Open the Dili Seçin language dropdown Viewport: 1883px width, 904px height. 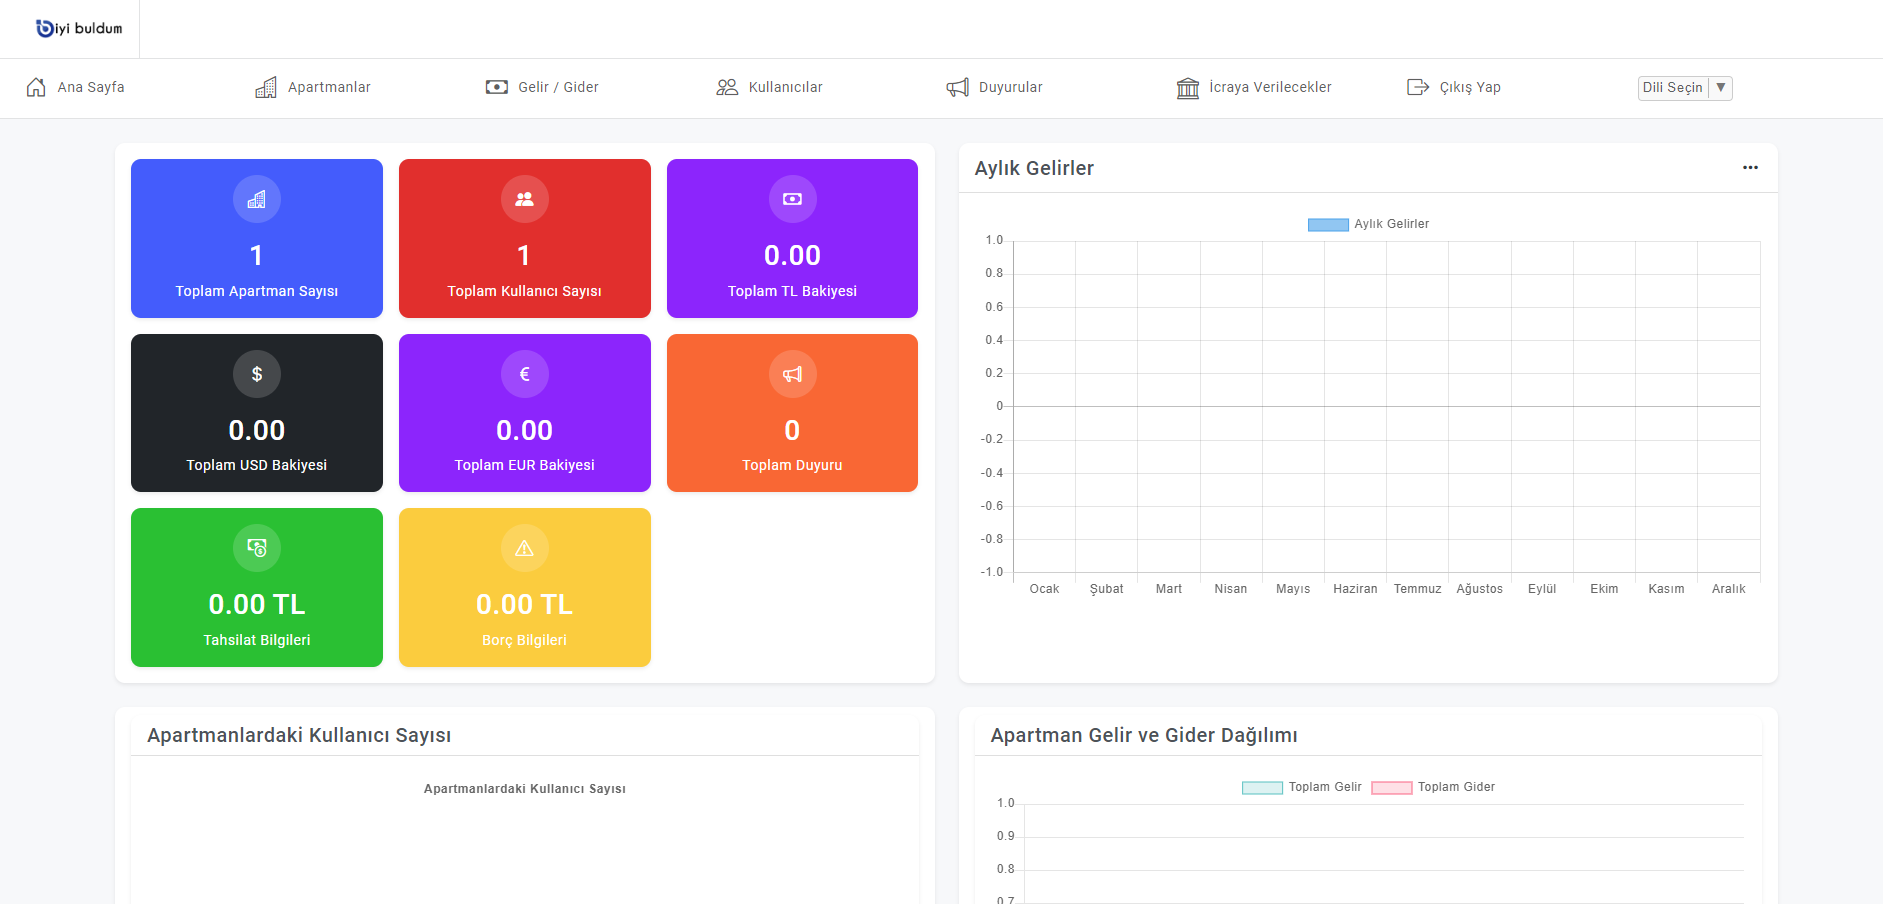point(1684,88)
